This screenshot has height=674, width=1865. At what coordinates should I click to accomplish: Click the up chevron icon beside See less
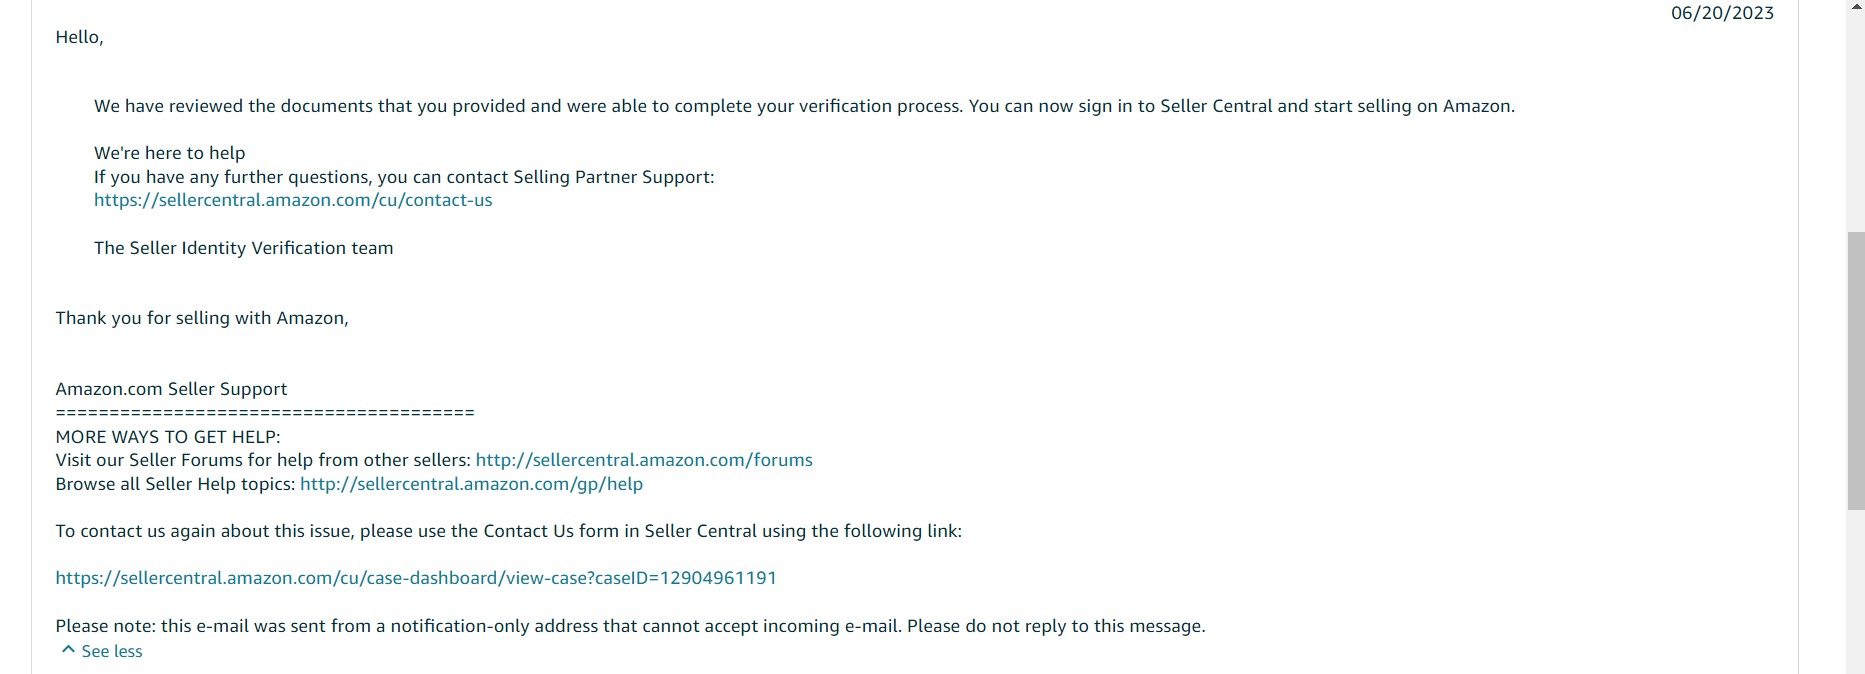coord(68,650)
